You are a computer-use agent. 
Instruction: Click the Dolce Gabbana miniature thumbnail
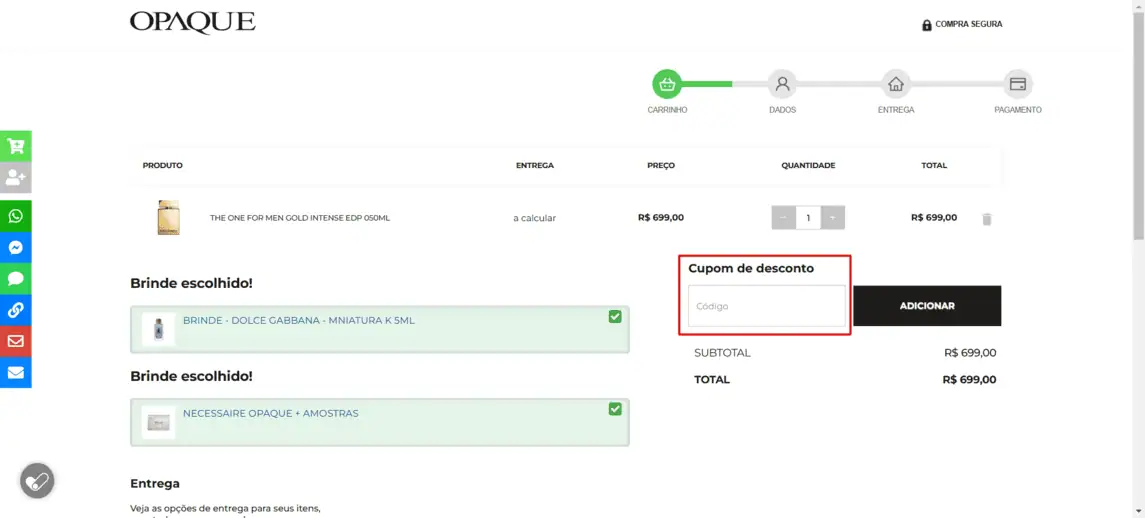[158, 329]
